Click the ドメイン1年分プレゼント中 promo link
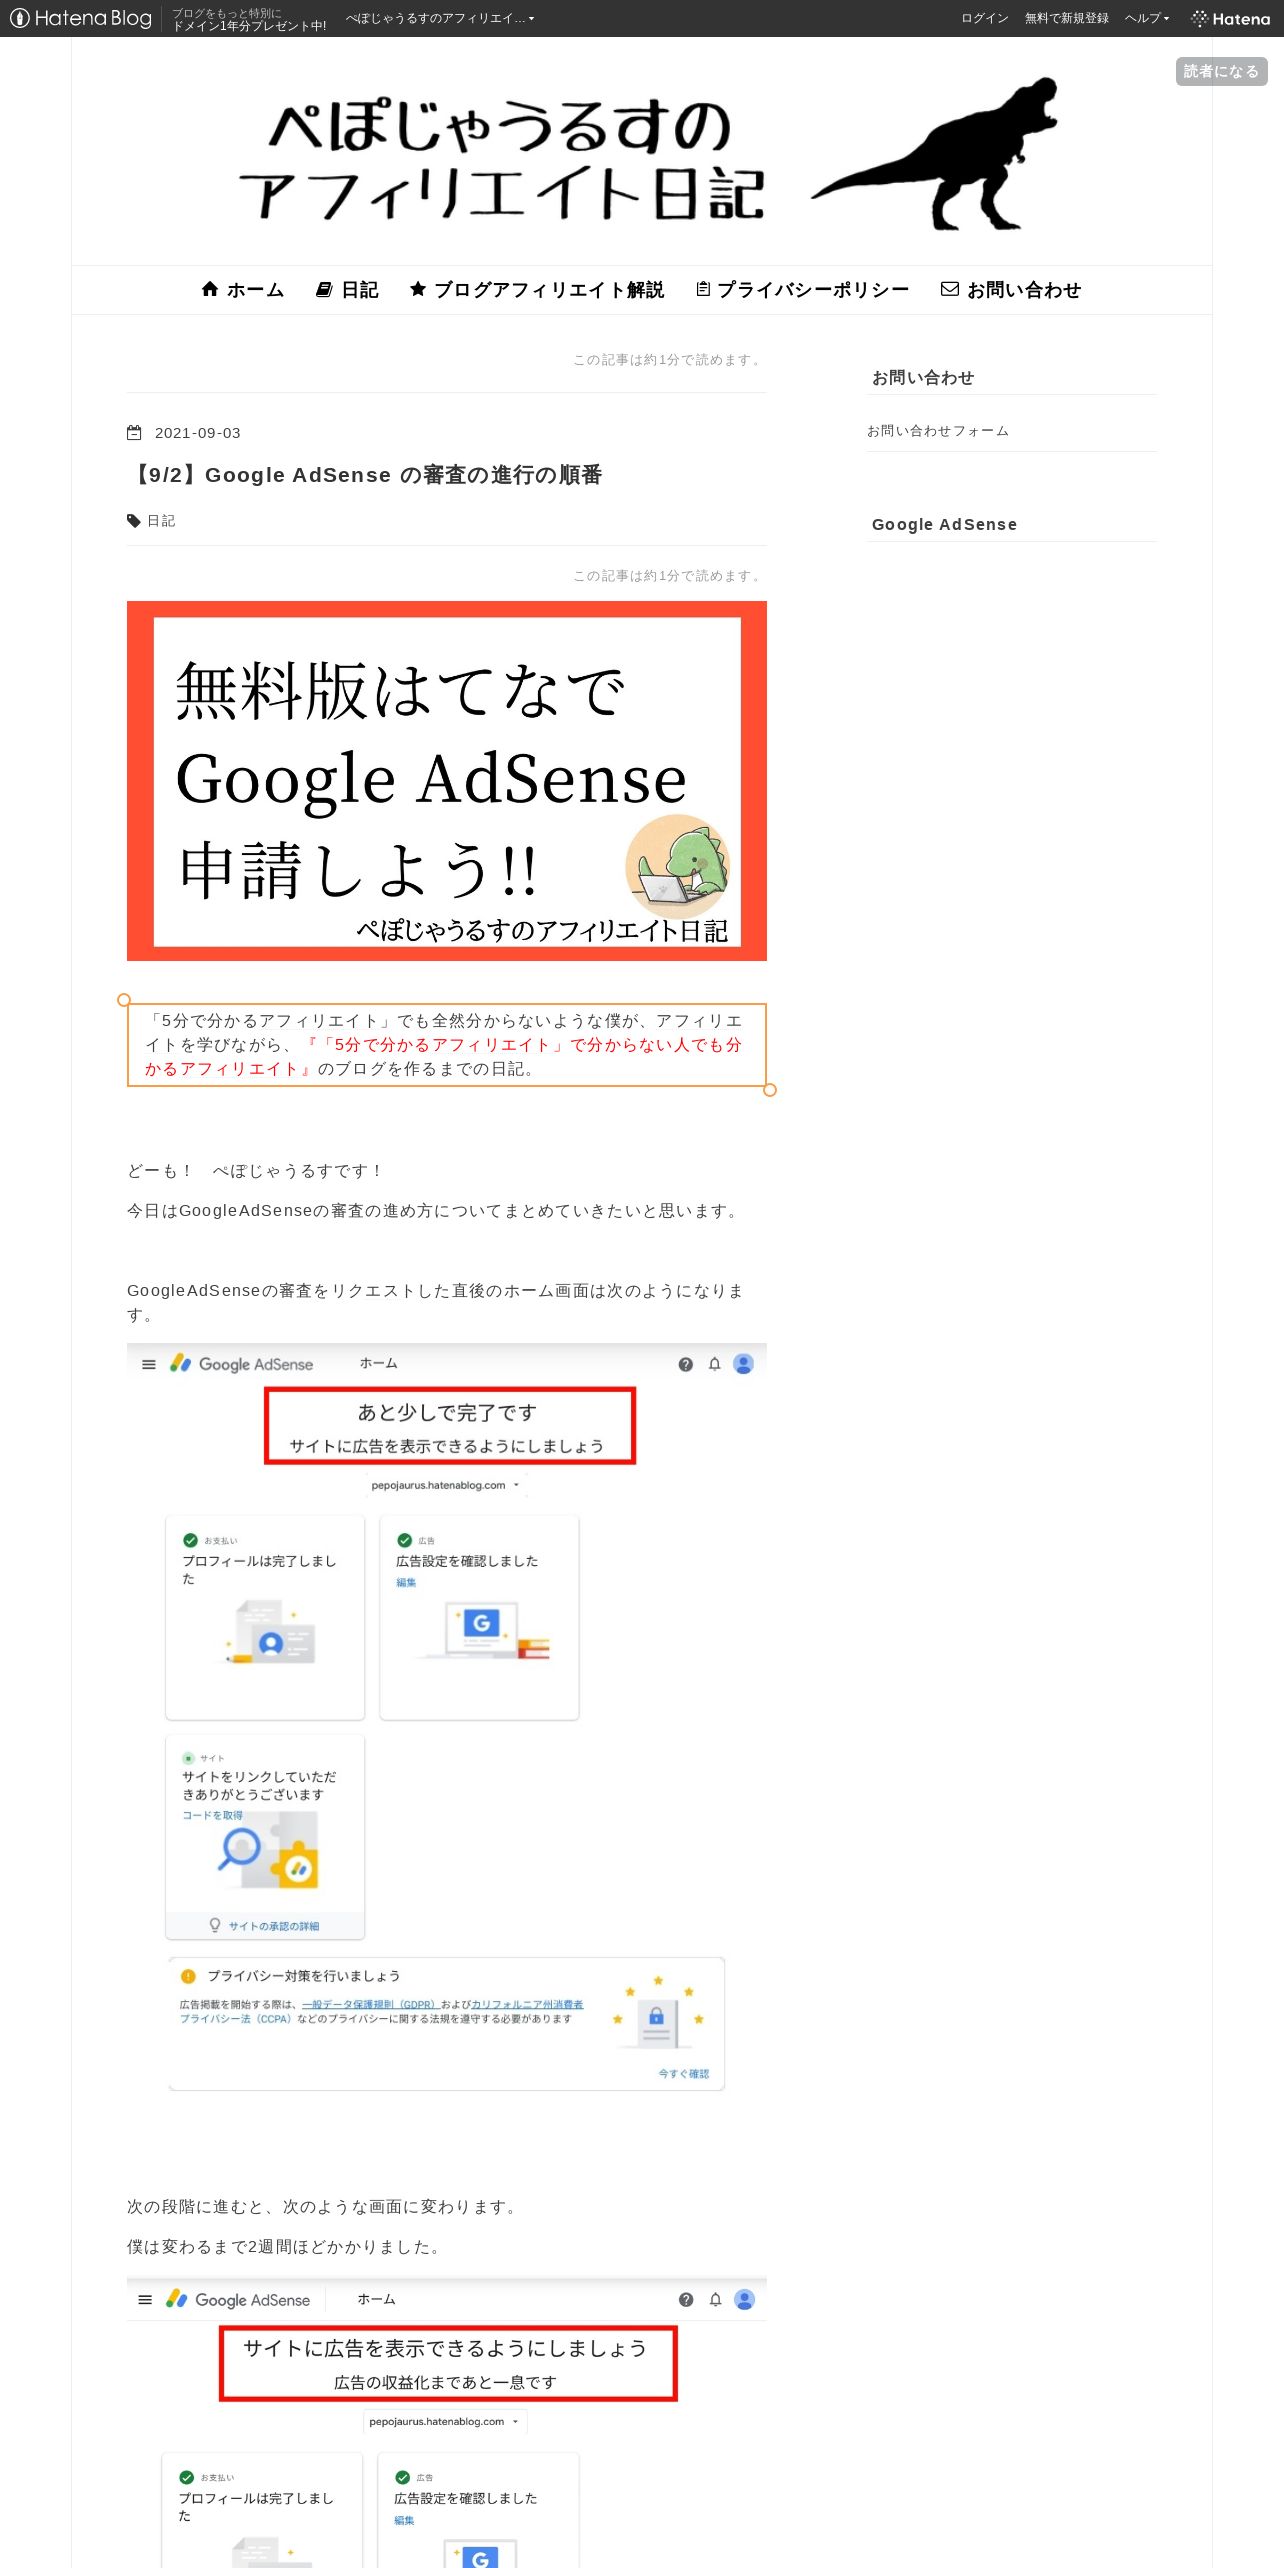This screenshot has width=1284, height=2568. click(x=249, y=19)
